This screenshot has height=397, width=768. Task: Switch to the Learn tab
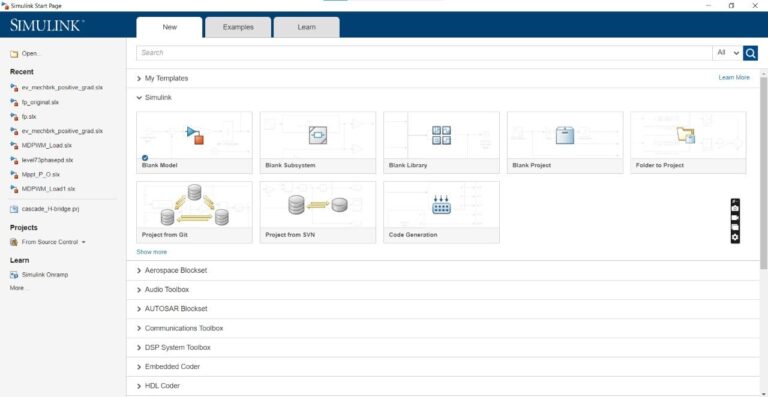coord(306,27)
